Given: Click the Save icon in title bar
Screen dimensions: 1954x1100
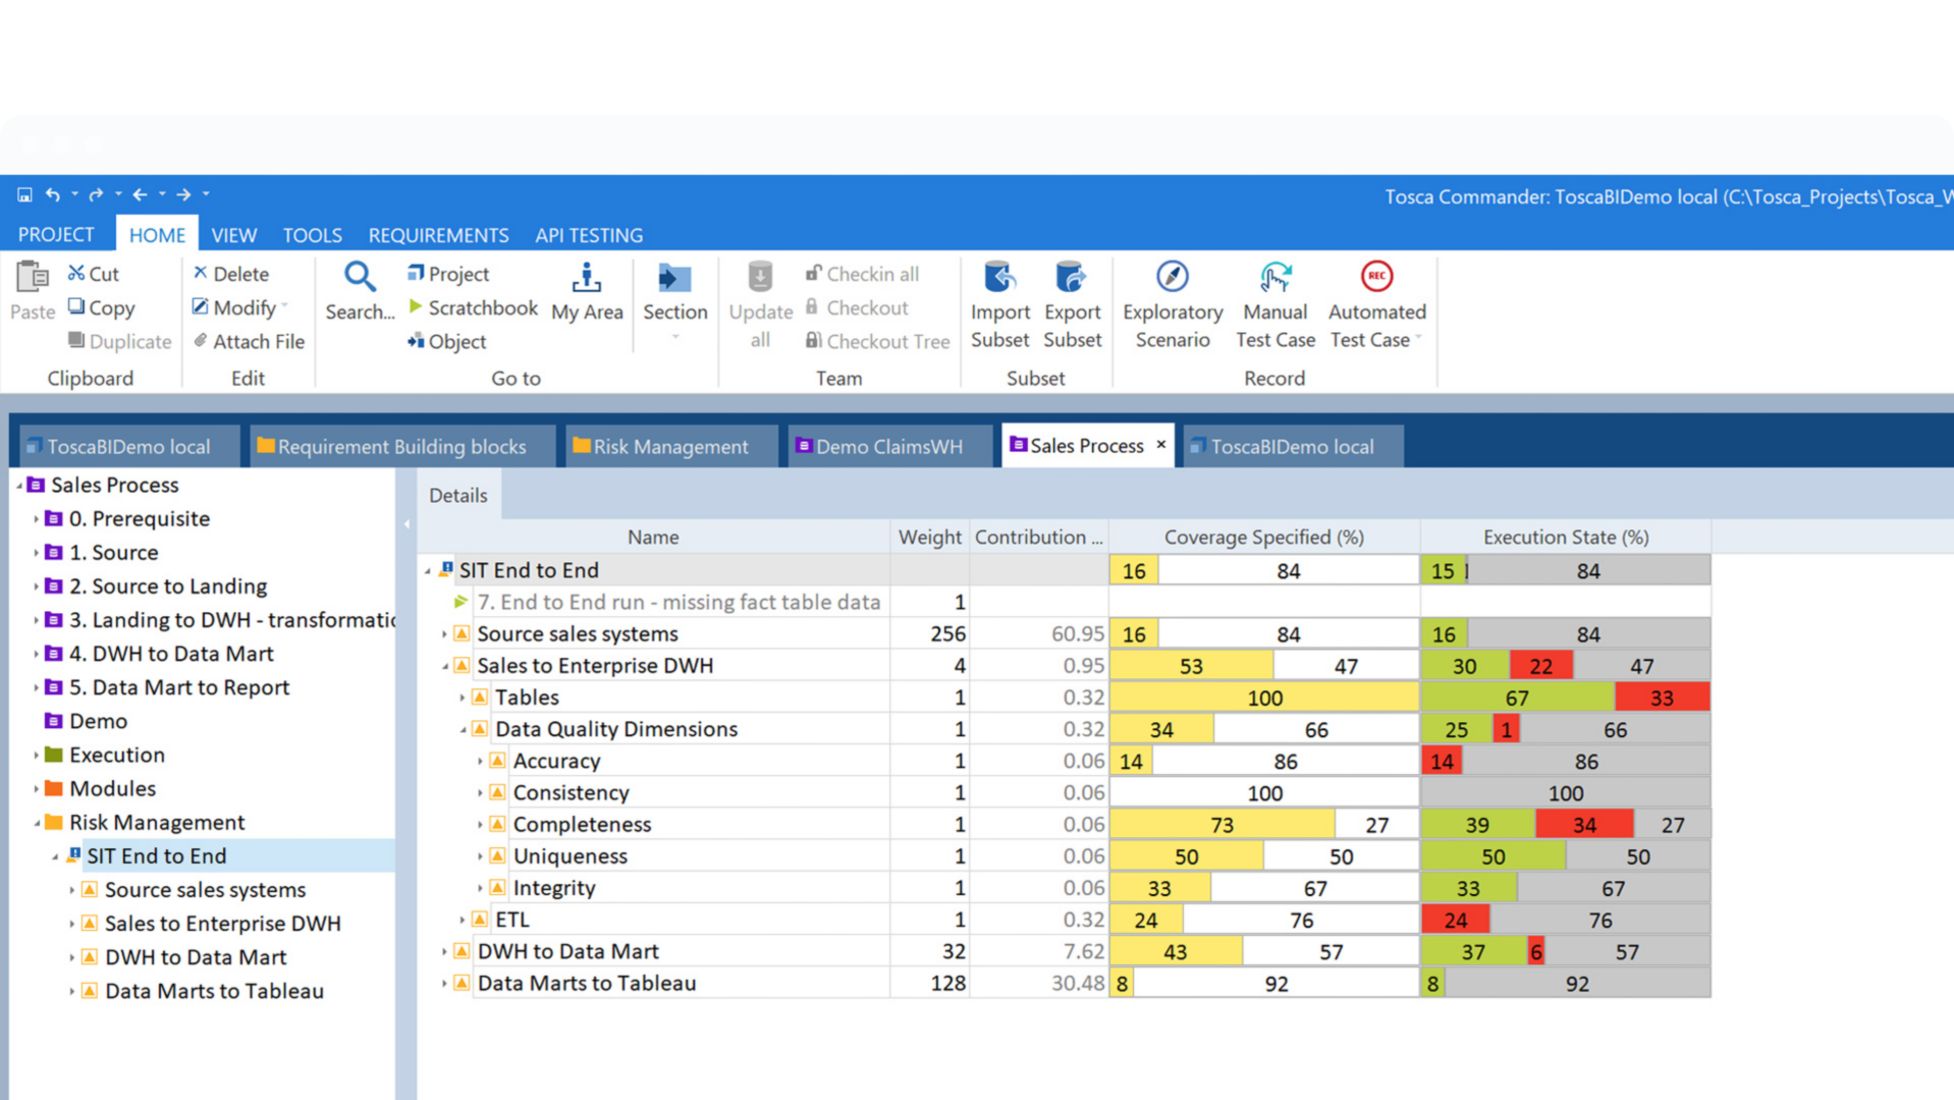Looking at the screenshot, I should 25,195.
